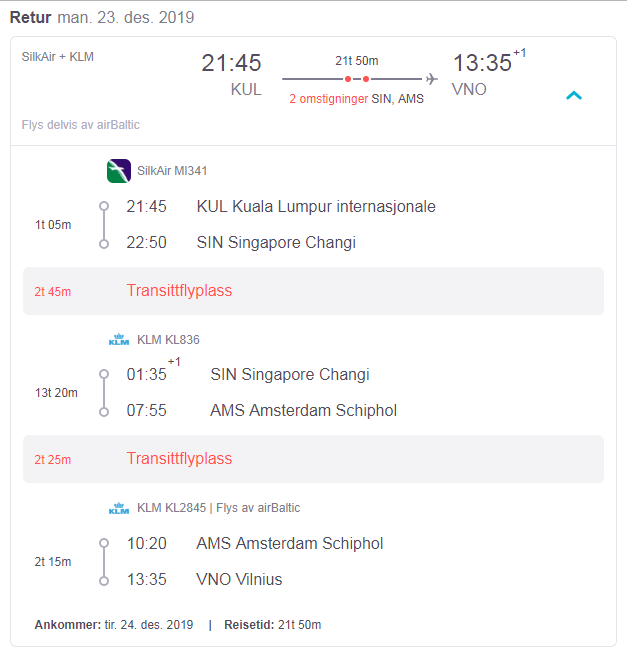Click 'AMS Amsterdam Schiphol' arrival at 07:55
The image size is (627, 651).
tap(304, 410)
